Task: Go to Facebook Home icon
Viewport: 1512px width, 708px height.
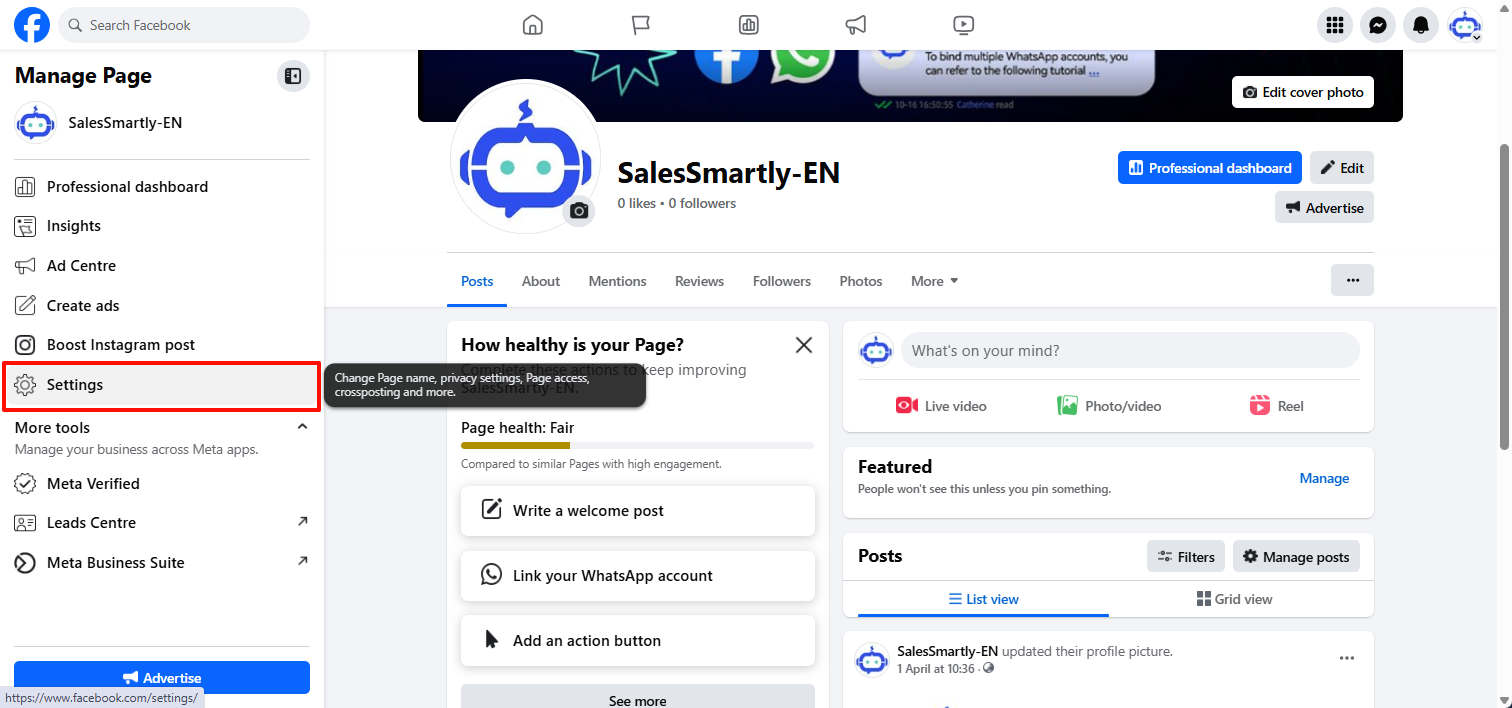Action: pos(533,25)
